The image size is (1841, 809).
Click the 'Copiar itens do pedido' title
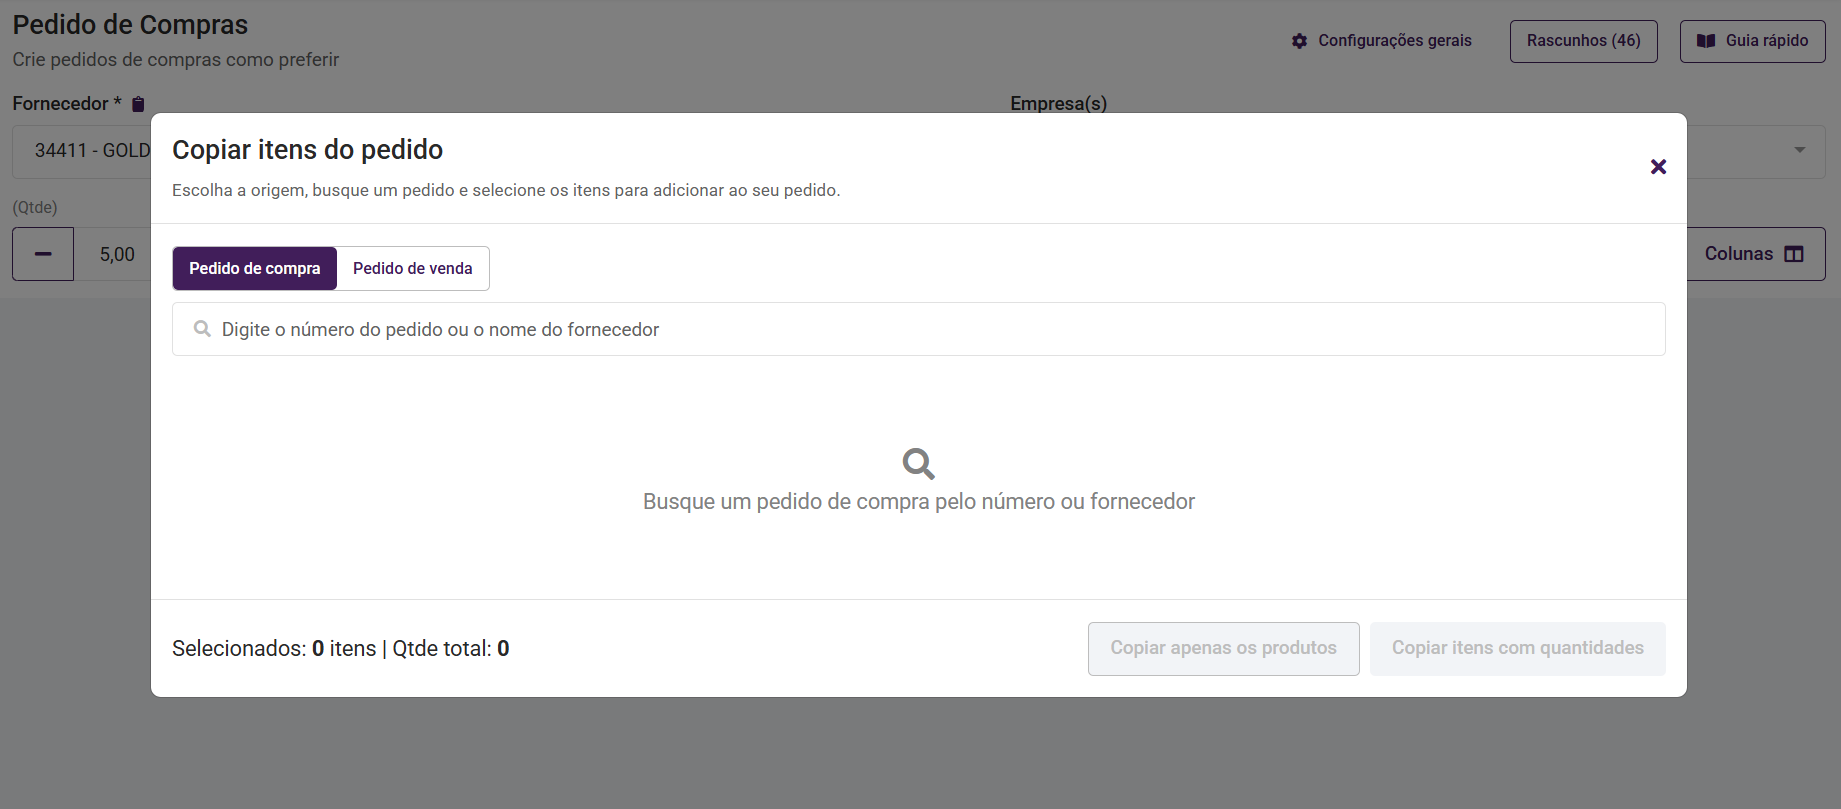pyautogui.click(x=307, y=150)
